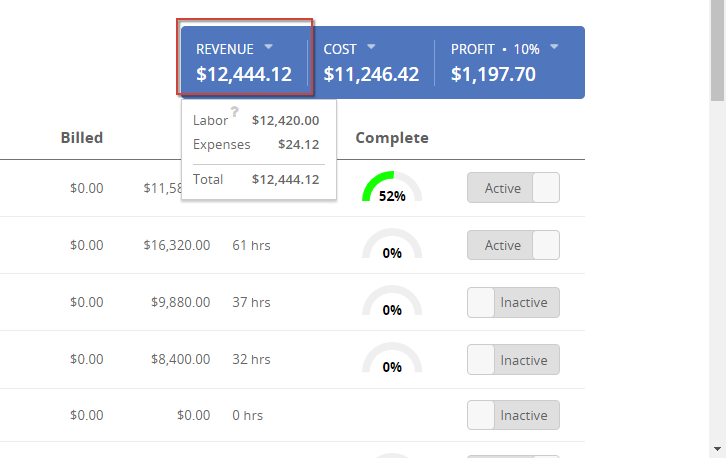The height and width of the screenshot is (458, 726).
Task: Click the 0% gauge on 32 hrs row
Action: (392, 358)
